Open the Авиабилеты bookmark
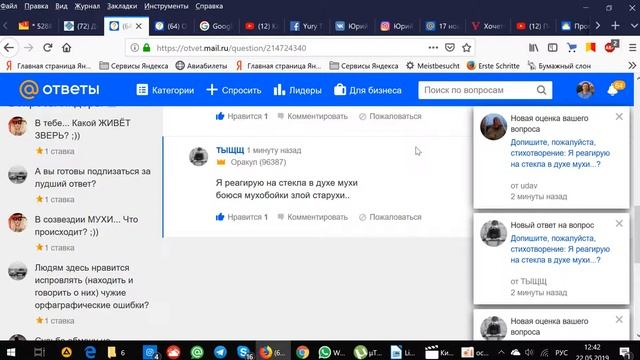The image size is (640, 360). pos(201,66)
